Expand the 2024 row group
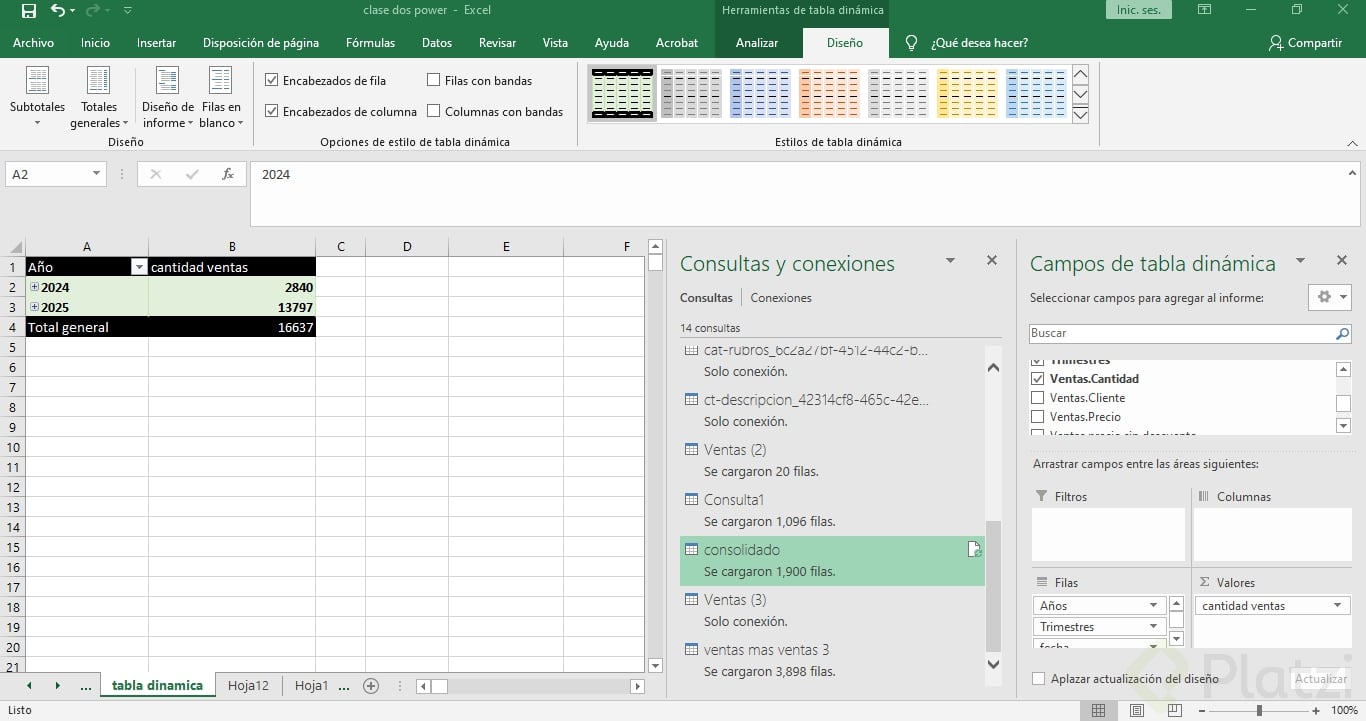 pyautogui.click(x=35, y=287)
